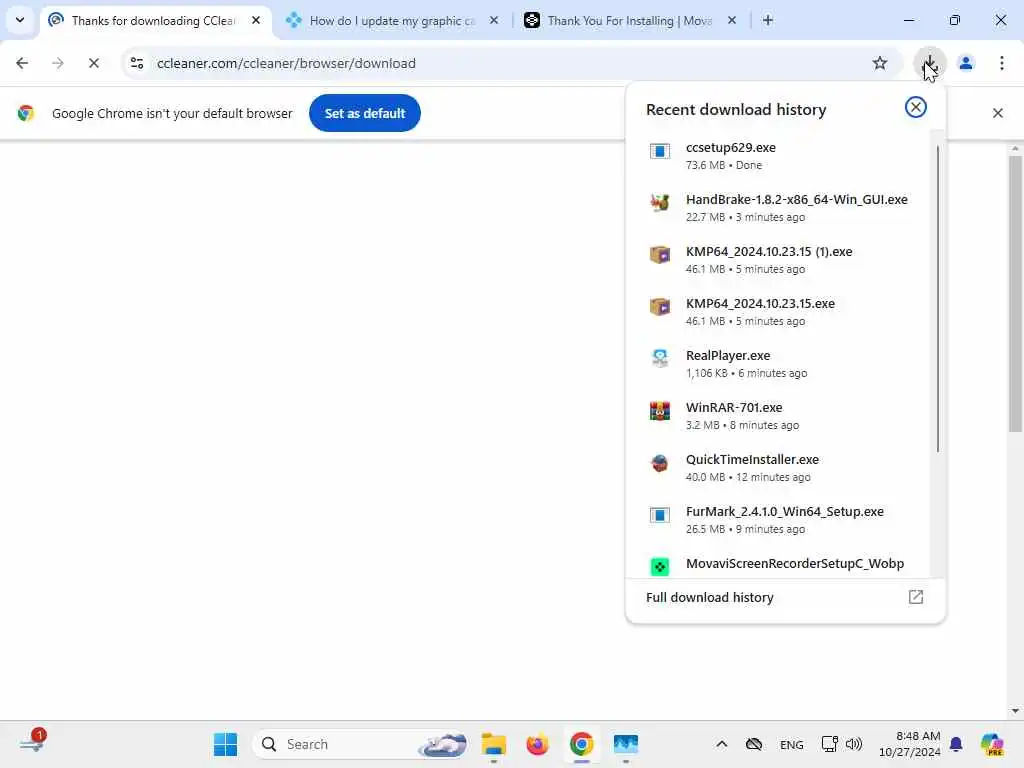Viewport: 1024px width, 768px height.
Task: Close the Movavi installing tab
Action: [732, 20]
